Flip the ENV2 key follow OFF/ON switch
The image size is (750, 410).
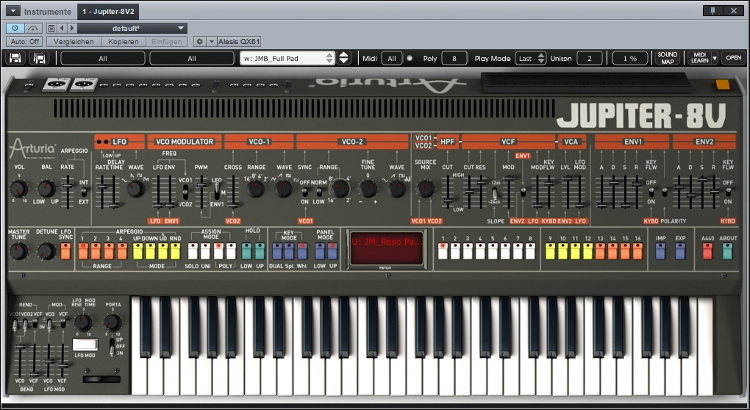coord(728,192)
